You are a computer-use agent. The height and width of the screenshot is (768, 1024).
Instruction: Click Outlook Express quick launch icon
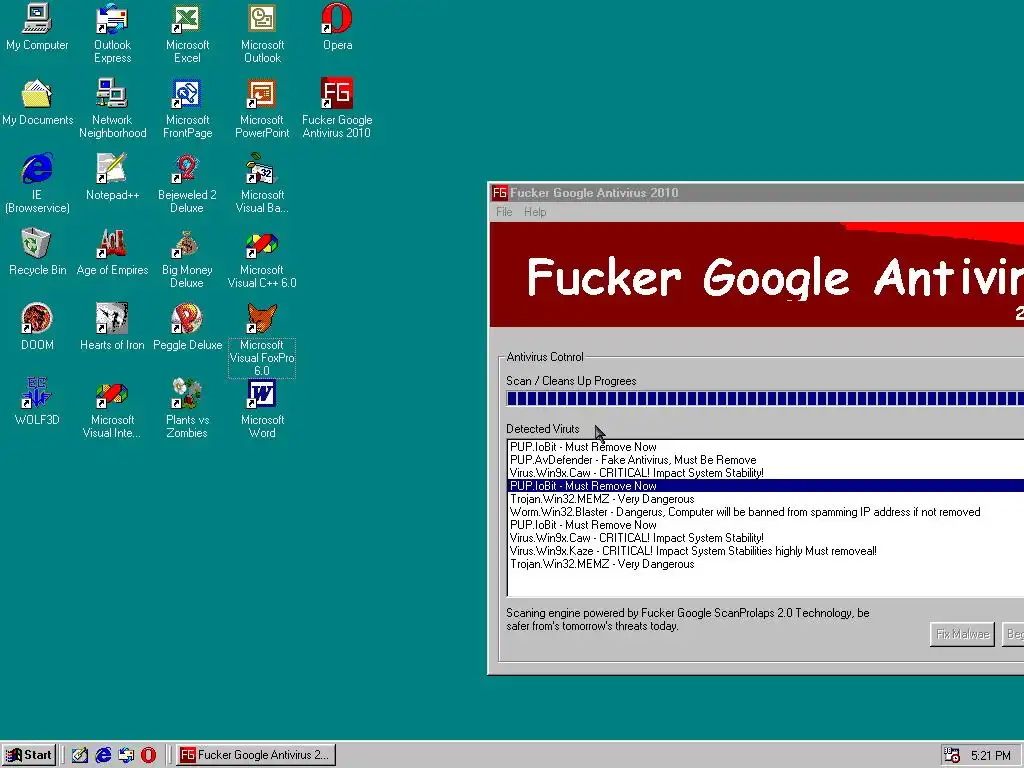click(x=126, y=755)
